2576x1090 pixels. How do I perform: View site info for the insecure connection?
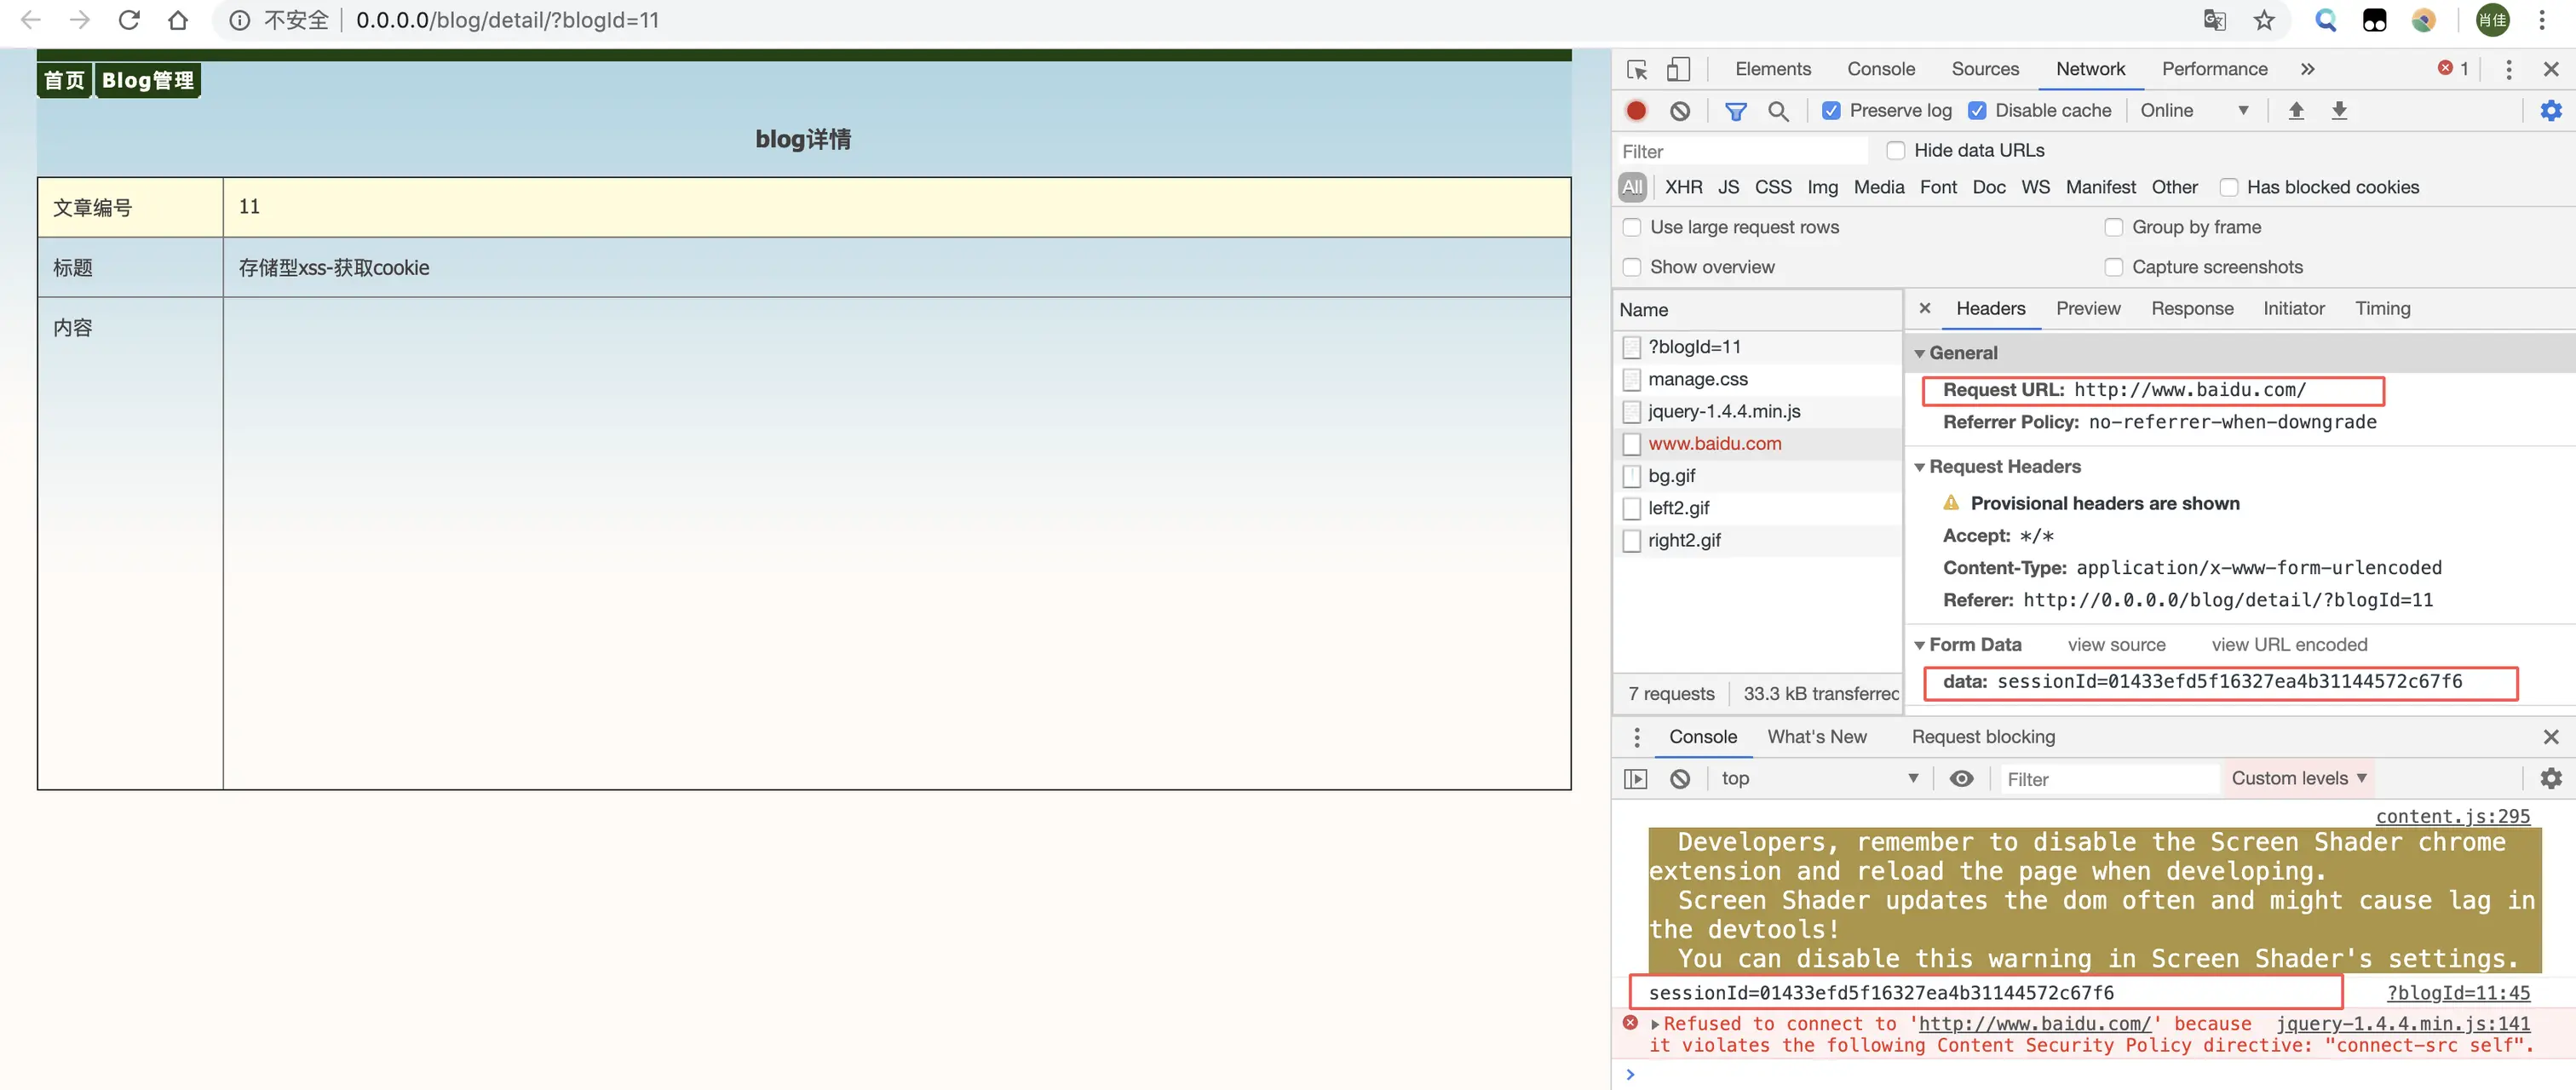coord(240,20)
